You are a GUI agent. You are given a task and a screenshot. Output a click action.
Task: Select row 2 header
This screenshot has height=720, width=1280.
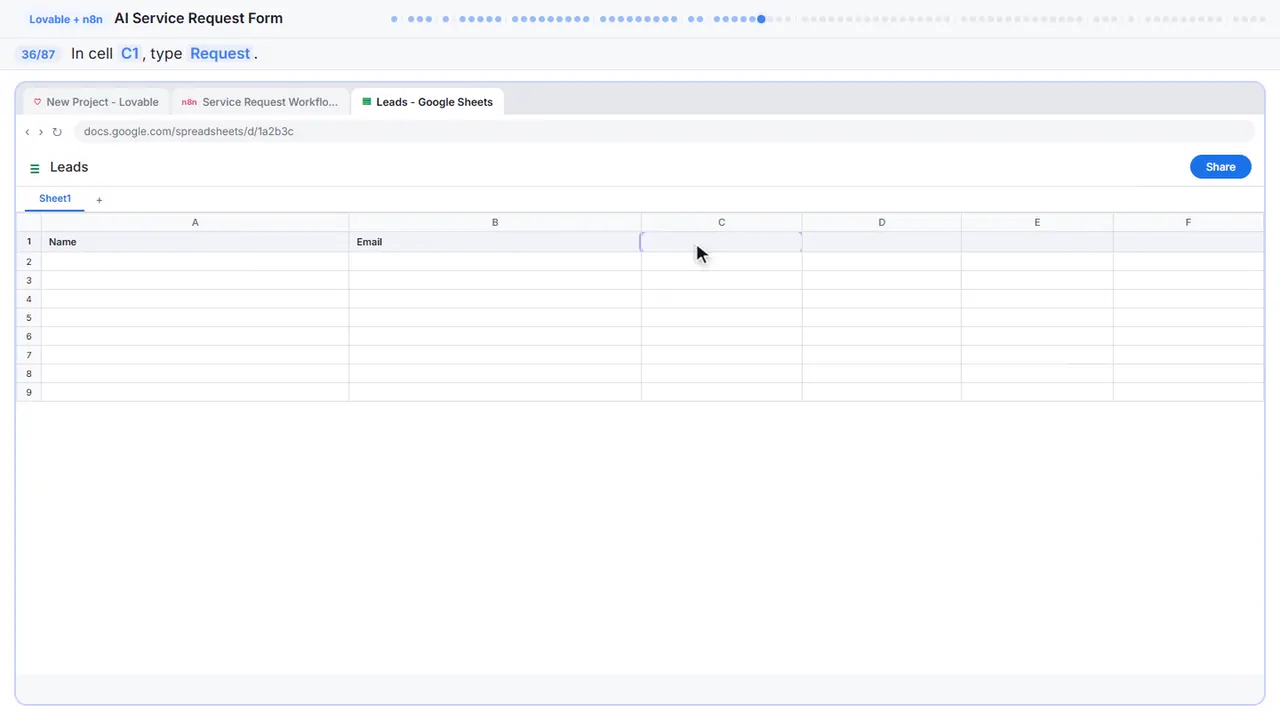click(29, 262)
